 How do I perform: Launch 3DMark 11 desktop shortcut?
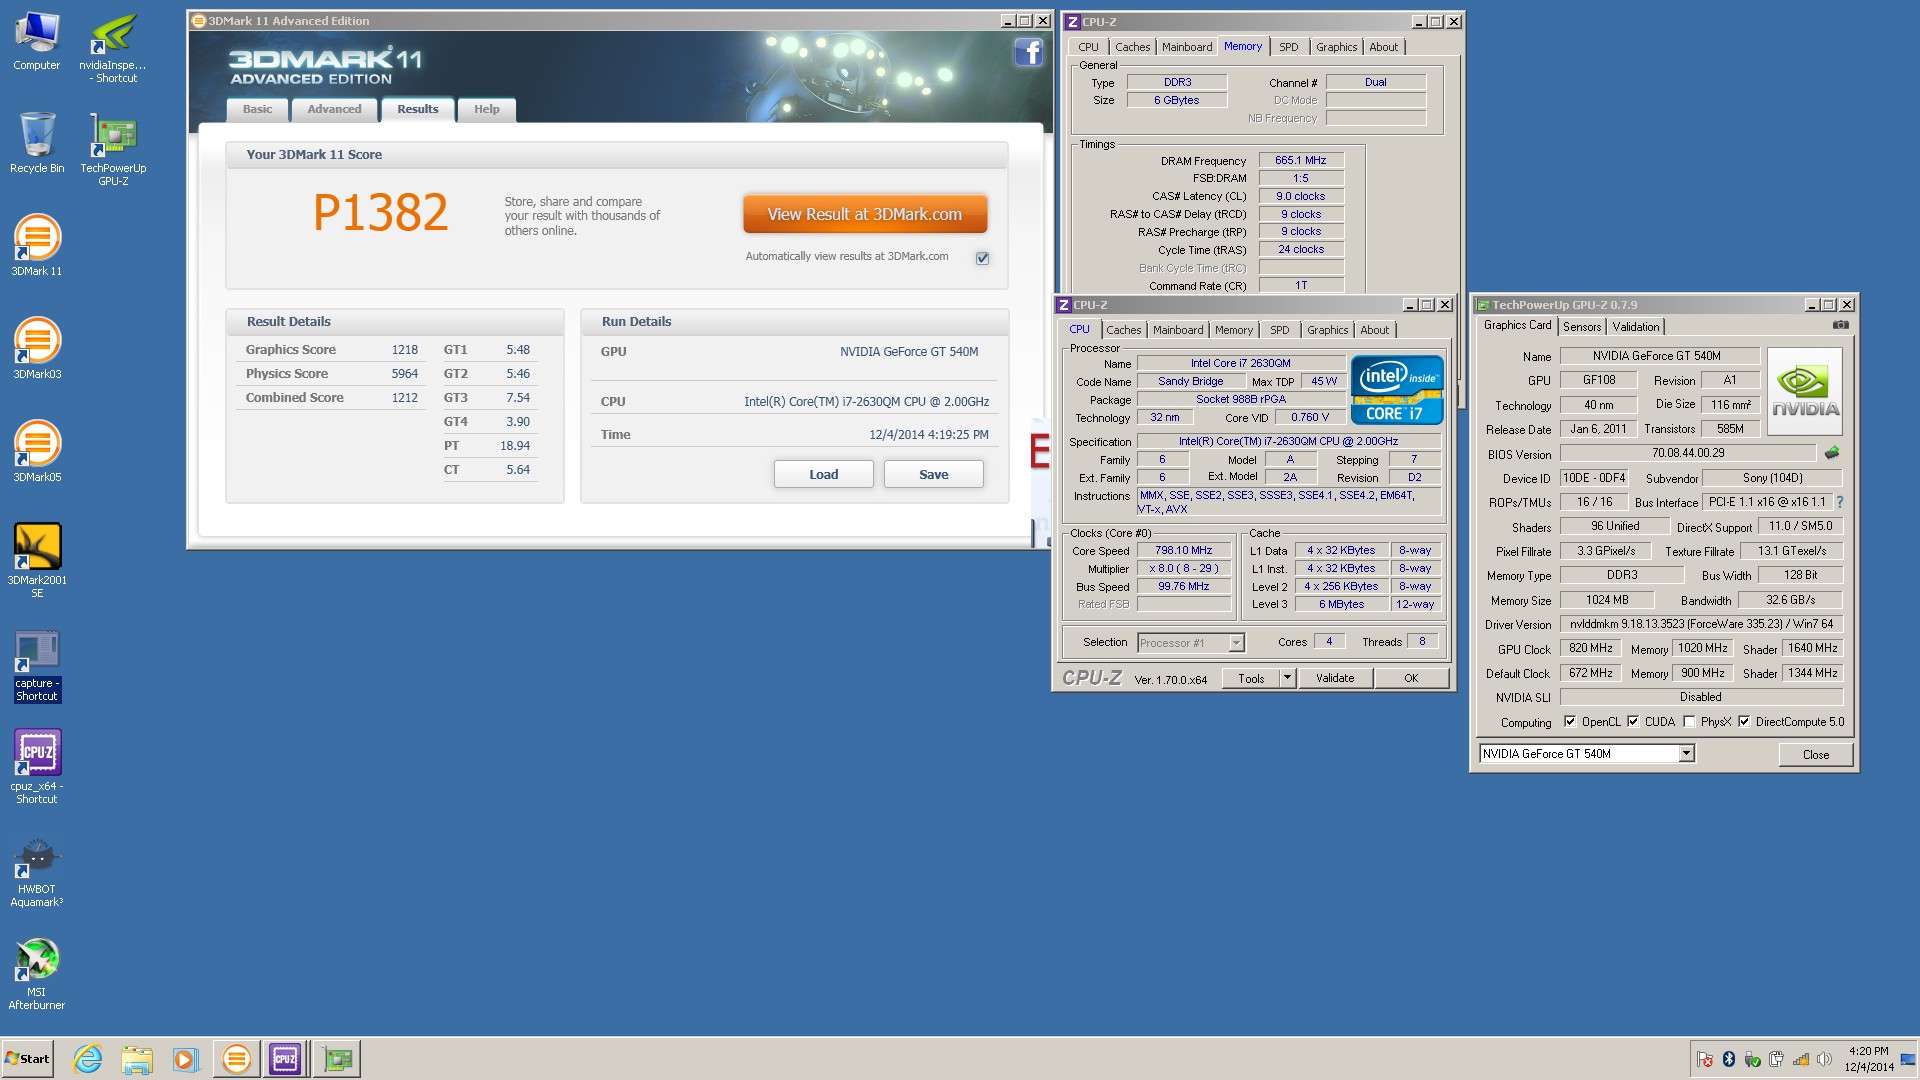coord(37,245)
